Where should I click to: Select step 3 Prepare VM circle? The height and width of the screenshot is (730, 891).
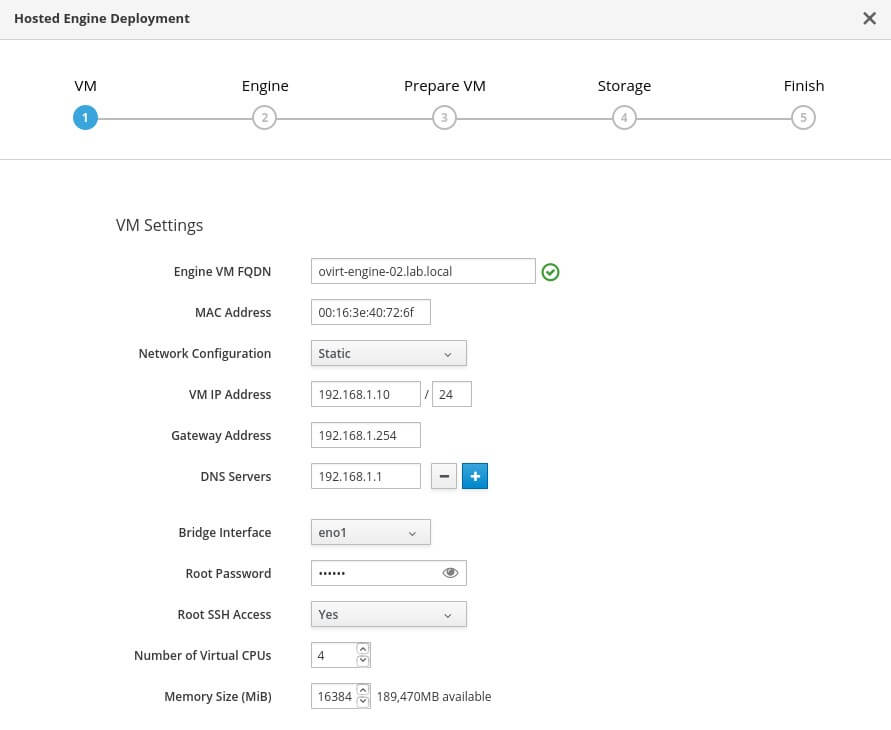(444, 118)
